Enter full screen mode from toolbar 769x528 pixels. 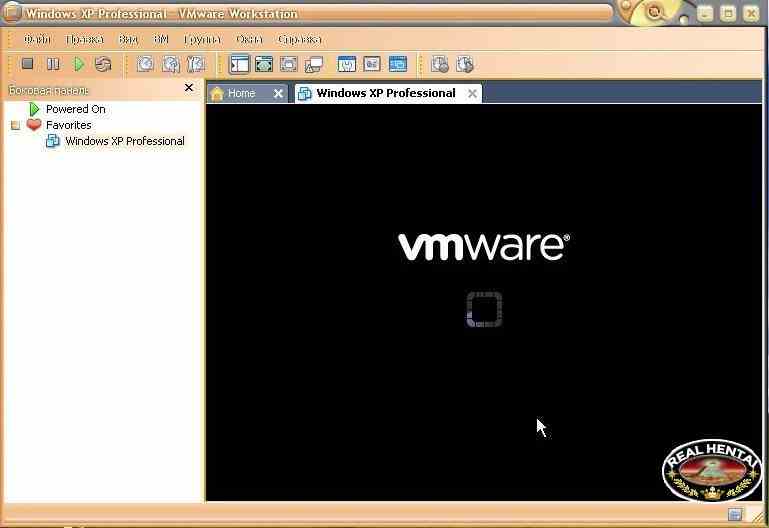coord(264,64)
